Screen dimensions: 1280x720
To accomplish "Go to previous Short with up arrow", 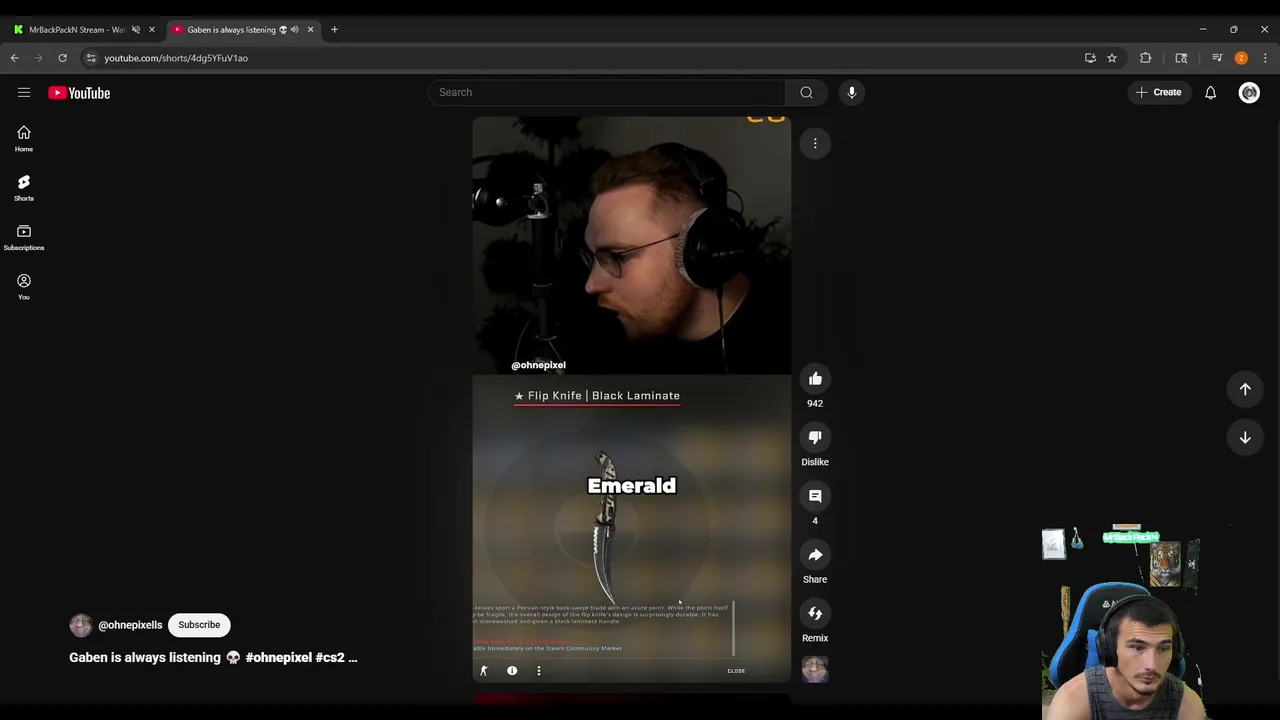I will pyautogui.click(x=1245, y=389).
